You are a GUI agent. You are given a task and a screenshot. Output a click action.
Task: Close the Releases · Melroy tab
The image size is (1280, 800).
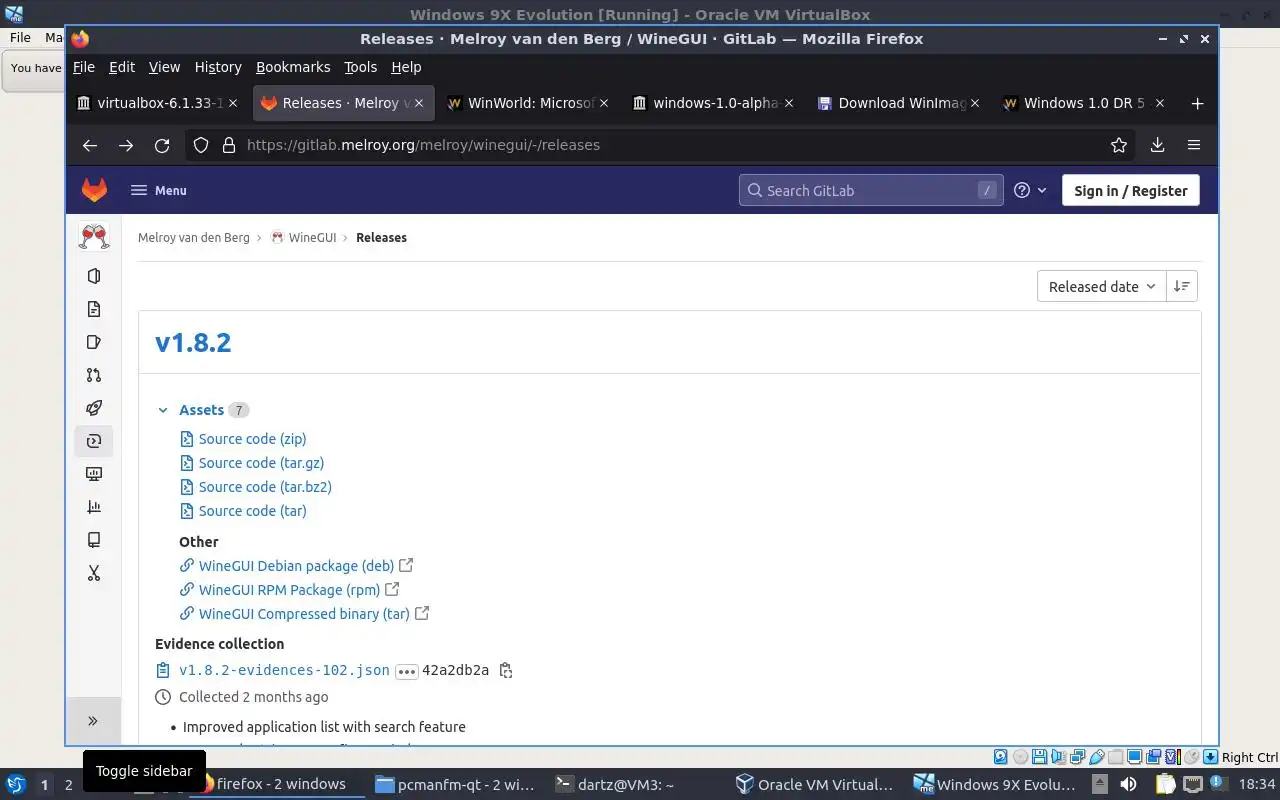click(x=419, y=103)
